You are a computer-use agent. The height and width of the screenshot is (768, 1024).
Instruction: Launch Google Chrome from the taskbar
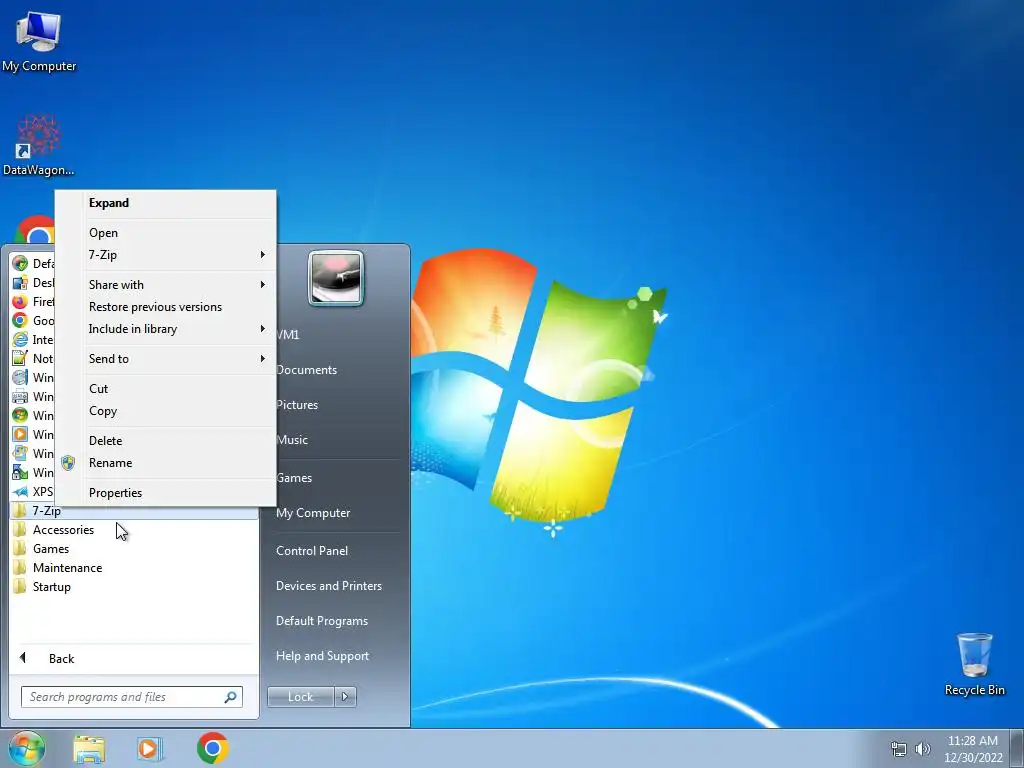click(212, 748)
